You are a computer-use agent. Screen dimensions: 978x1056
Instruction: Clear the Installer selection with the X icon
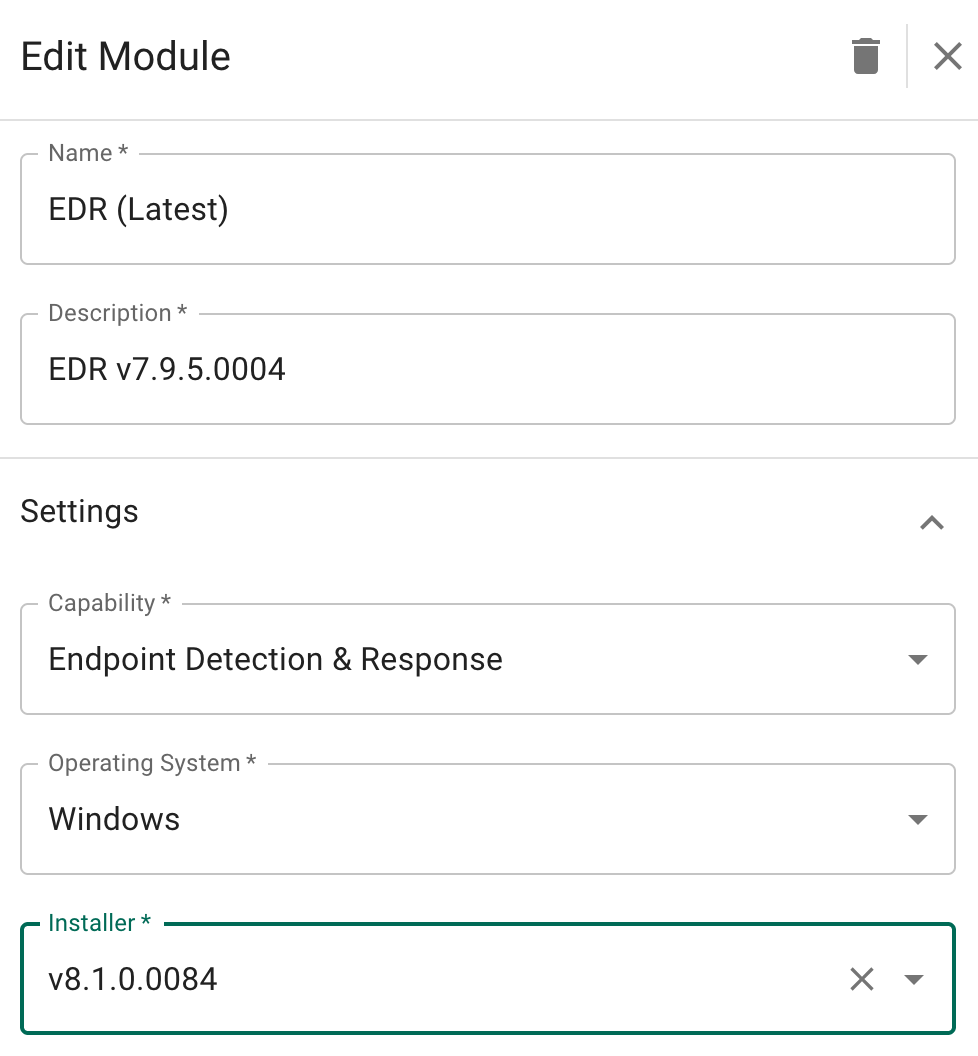[861, 979]
